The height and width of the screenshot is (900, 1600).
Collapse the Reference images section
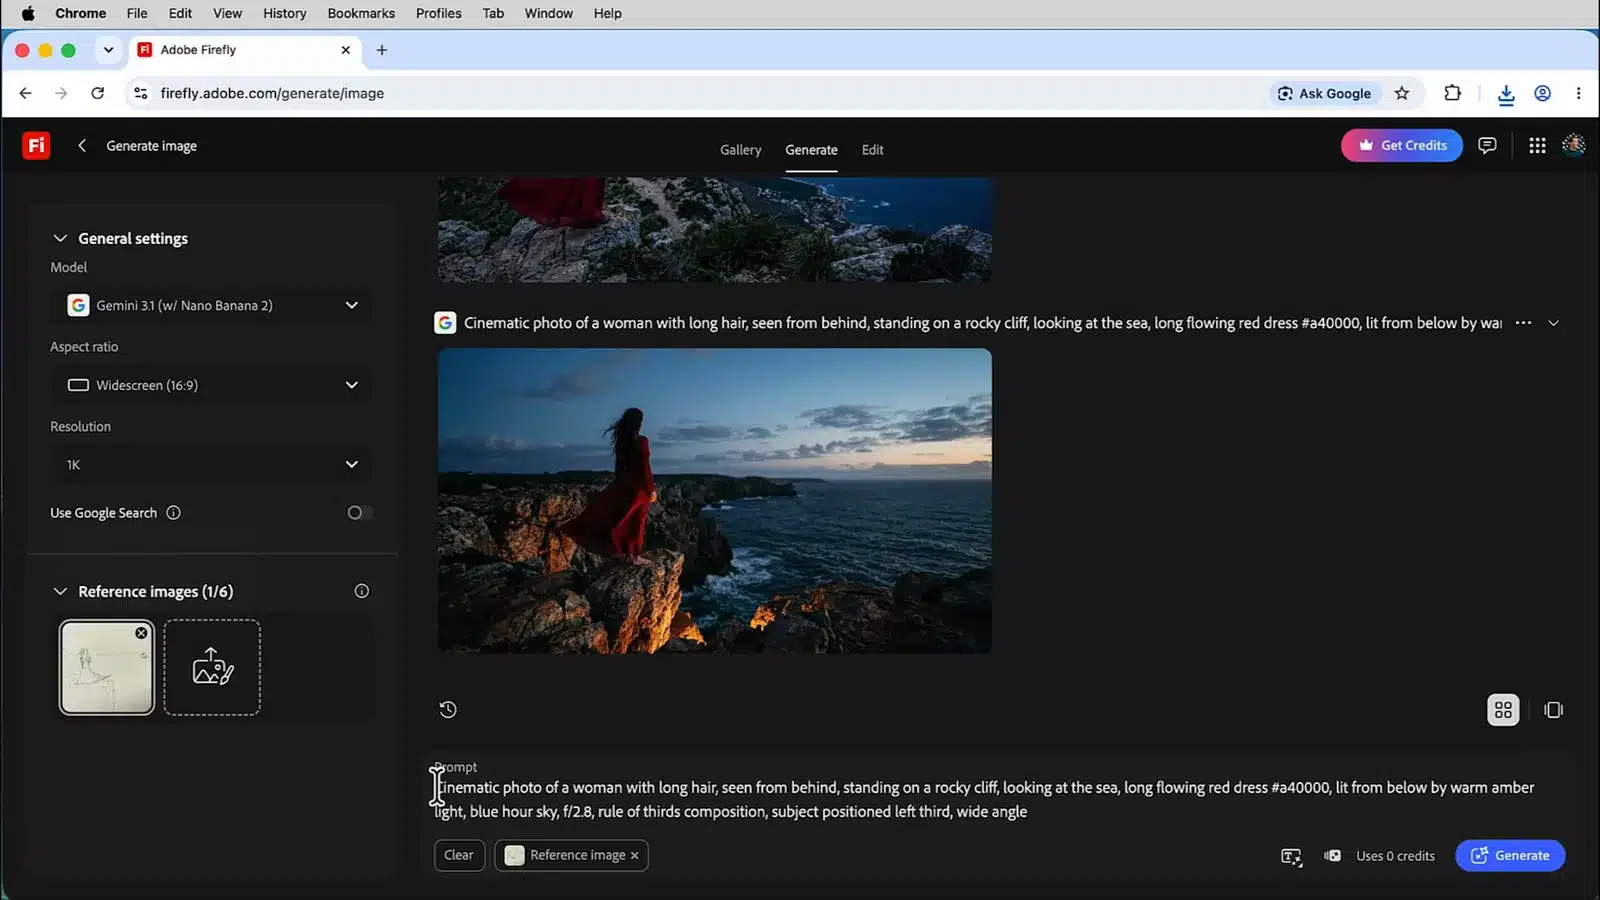[x=60, y=591]
